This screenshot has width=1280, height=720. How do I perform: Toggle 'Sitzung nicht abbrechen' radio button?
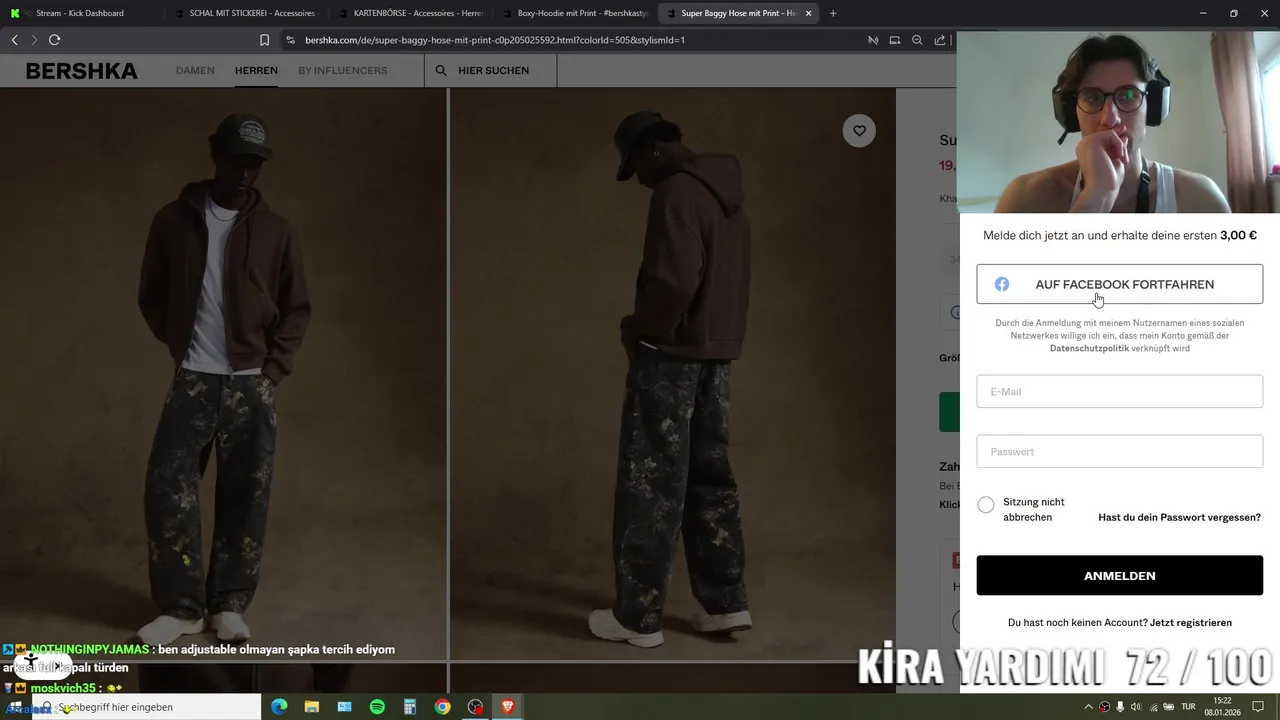[x=986, y=505]
